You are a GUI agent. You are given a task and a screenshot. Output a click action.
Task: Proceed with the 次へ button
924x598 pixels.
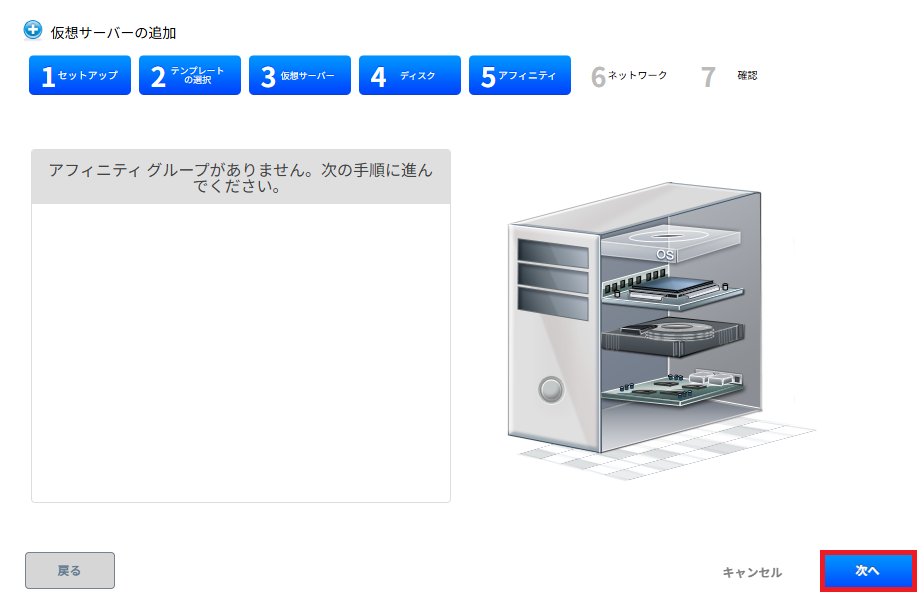click(868, 571)
